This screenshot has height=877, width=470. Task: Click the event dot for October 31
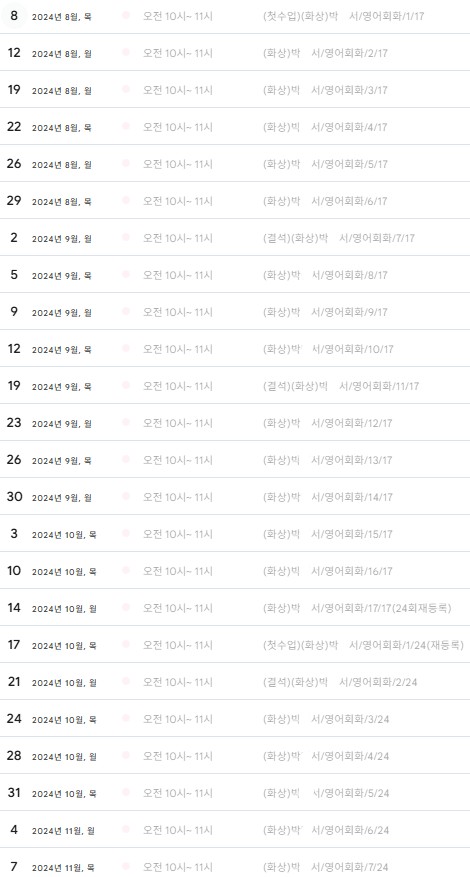pyautogui.click(x=126, y=791)
